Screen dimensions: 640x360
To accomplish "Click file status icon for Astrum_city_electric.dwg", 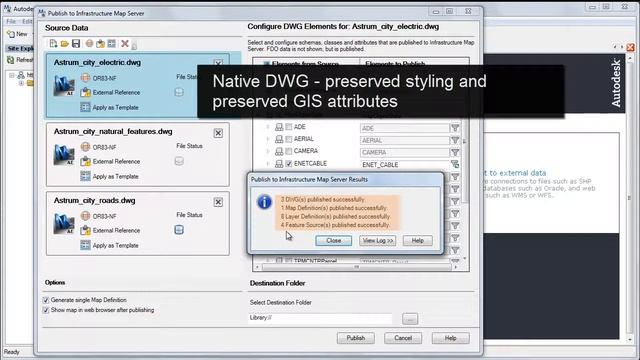I will (x=179, y=92).
